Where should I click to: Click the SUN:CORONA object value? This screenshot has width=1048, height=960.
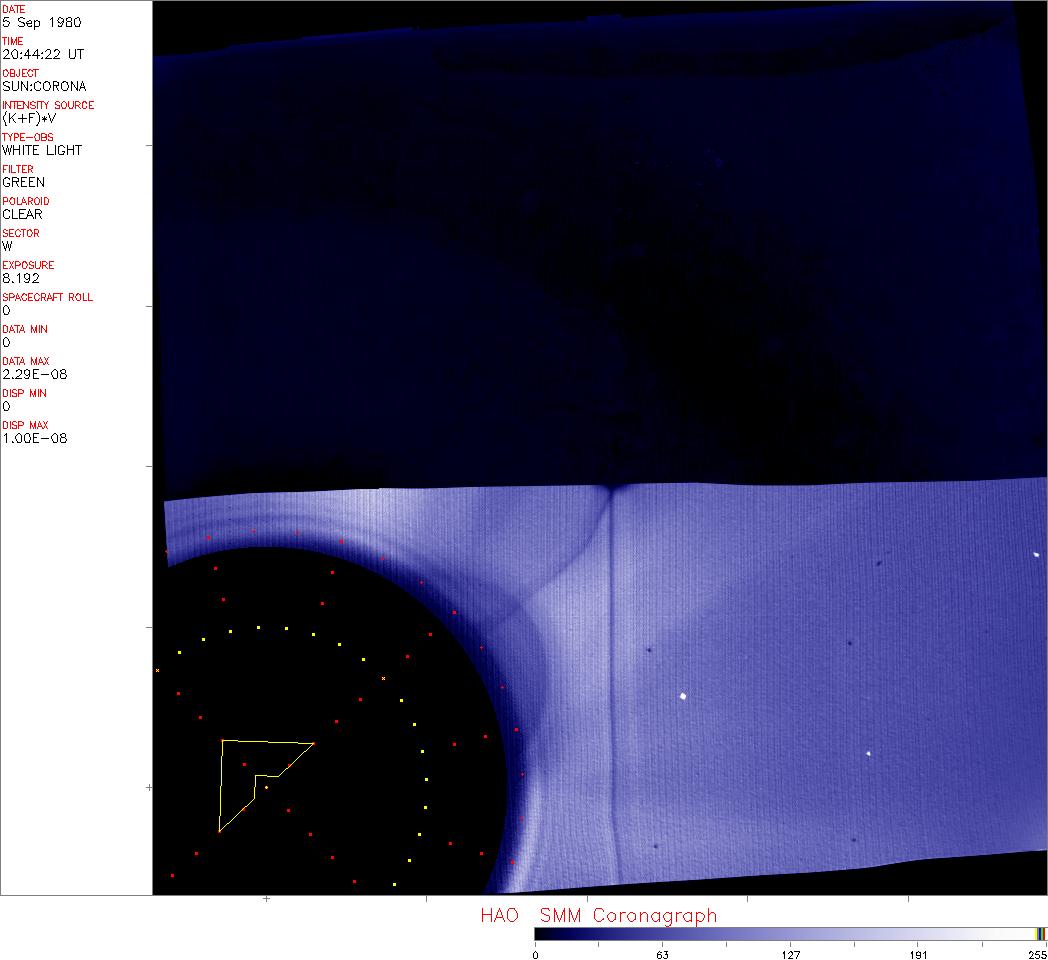pyautogui.click(x=44, y=86)
